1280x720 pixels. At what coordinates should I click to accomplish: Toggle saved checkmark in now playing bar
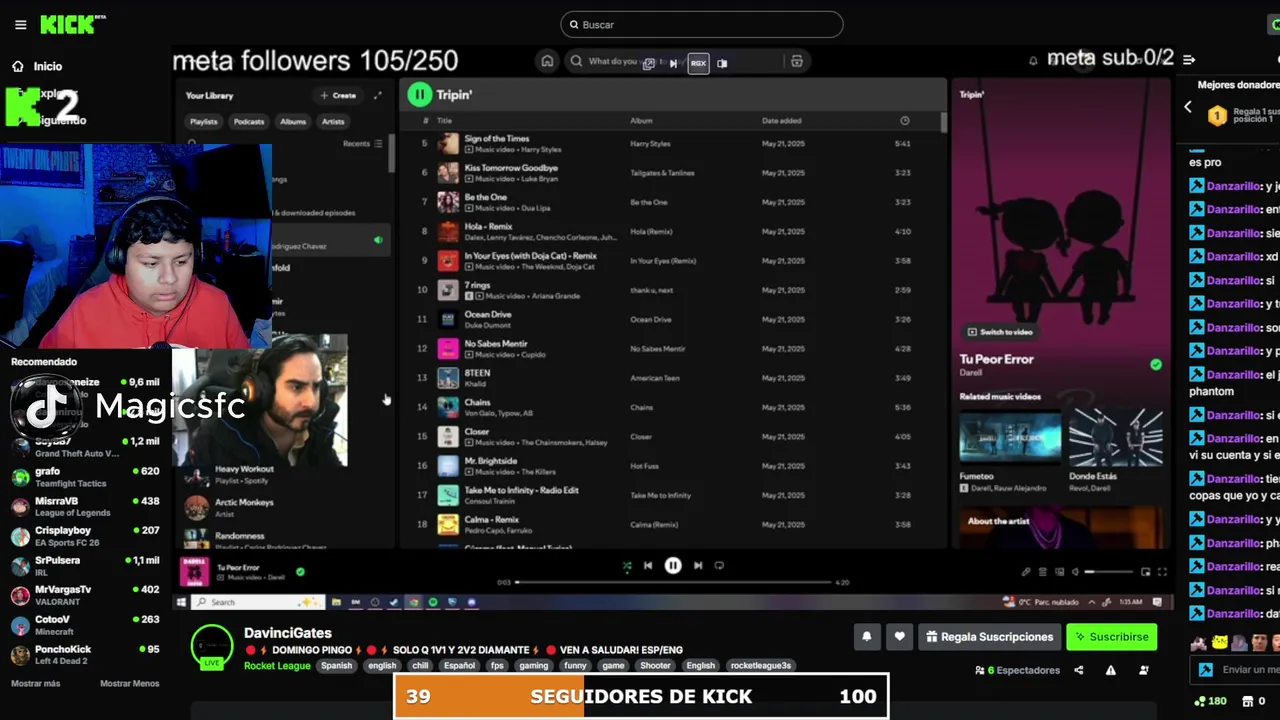(x=300, y=572)
